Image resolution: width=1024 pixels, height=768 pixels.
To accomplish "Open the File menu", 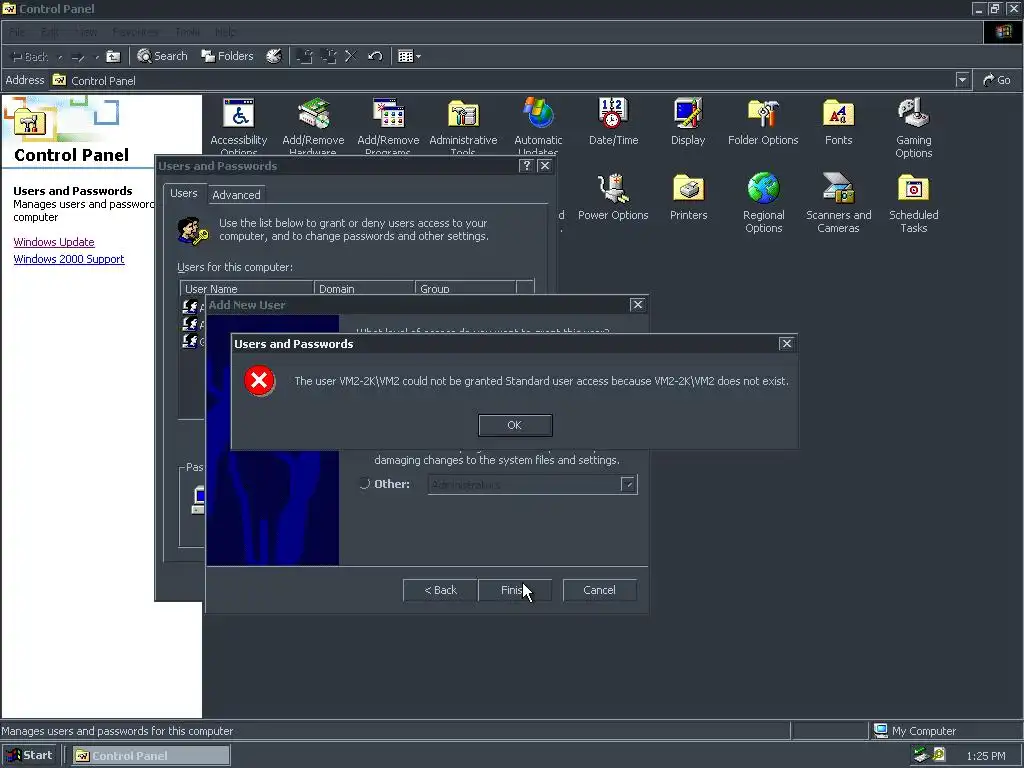I will pos(17,32).
